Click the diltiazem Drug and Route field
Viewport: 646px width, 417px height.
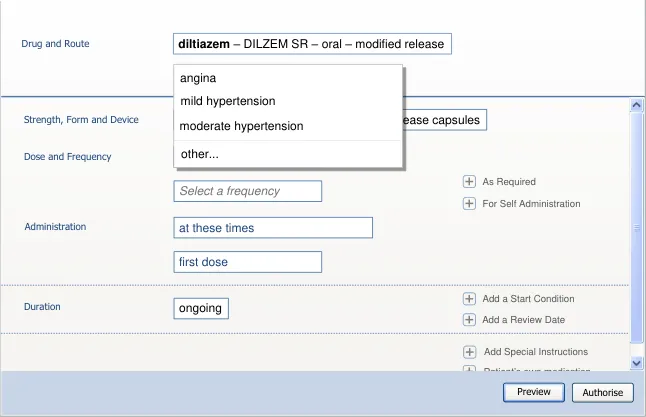coord(312,44)
